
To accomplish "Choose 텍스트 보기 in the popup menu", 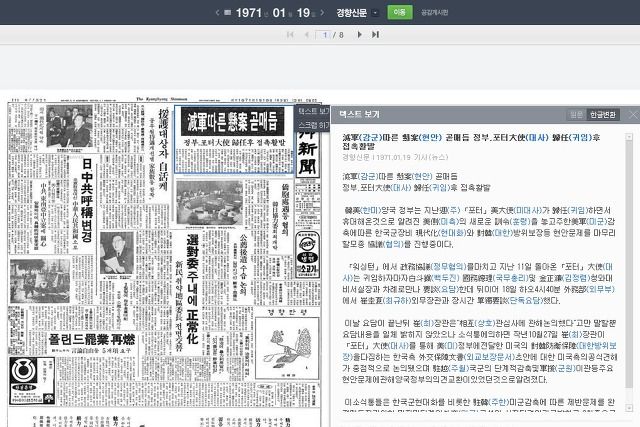I will [313, 111].
